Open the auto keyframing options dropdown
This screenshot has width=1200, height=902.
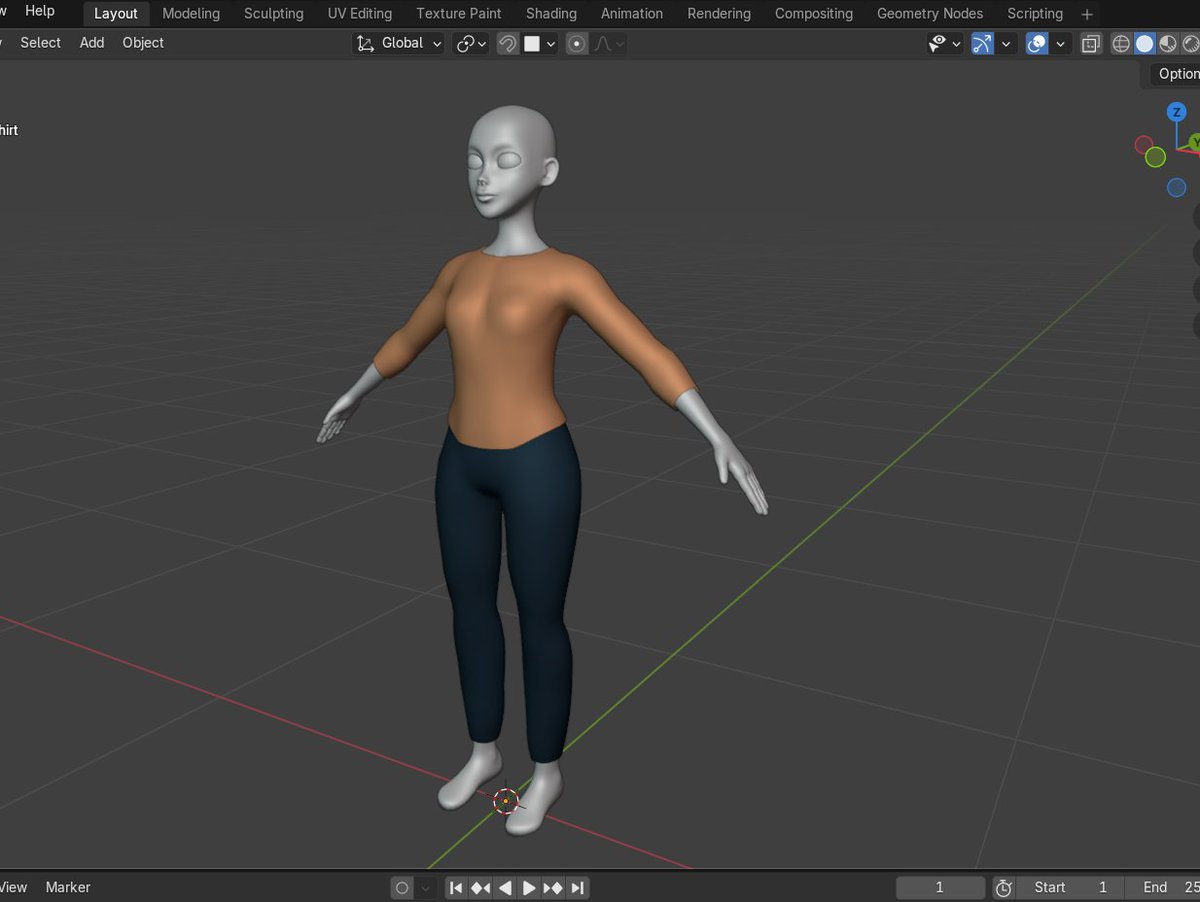[x=426, y=887]
